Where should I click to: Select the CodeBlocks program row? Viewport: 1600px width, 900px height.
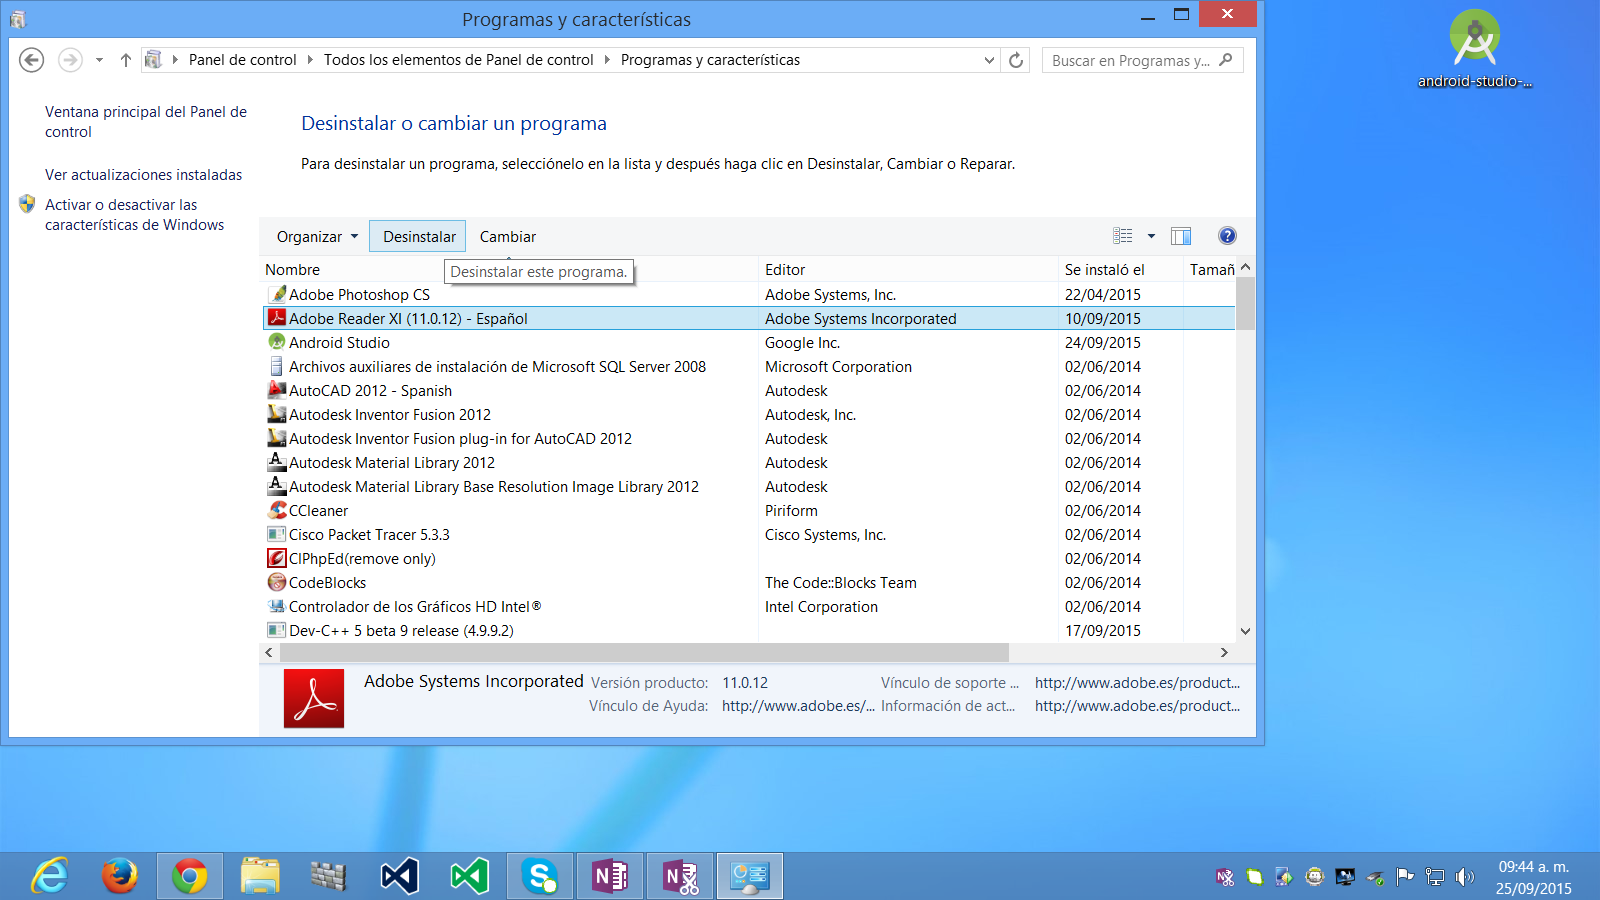pos(749,583)
